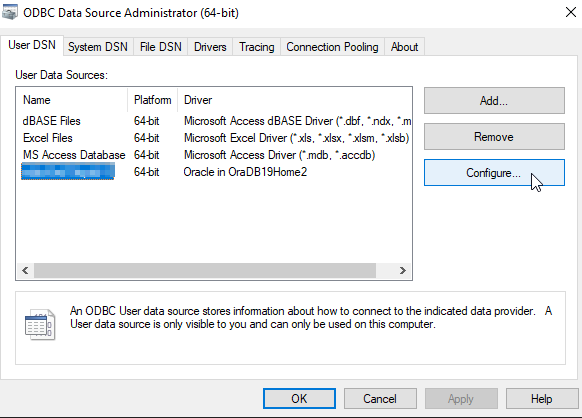Click the Add... button

coord(494,101)
